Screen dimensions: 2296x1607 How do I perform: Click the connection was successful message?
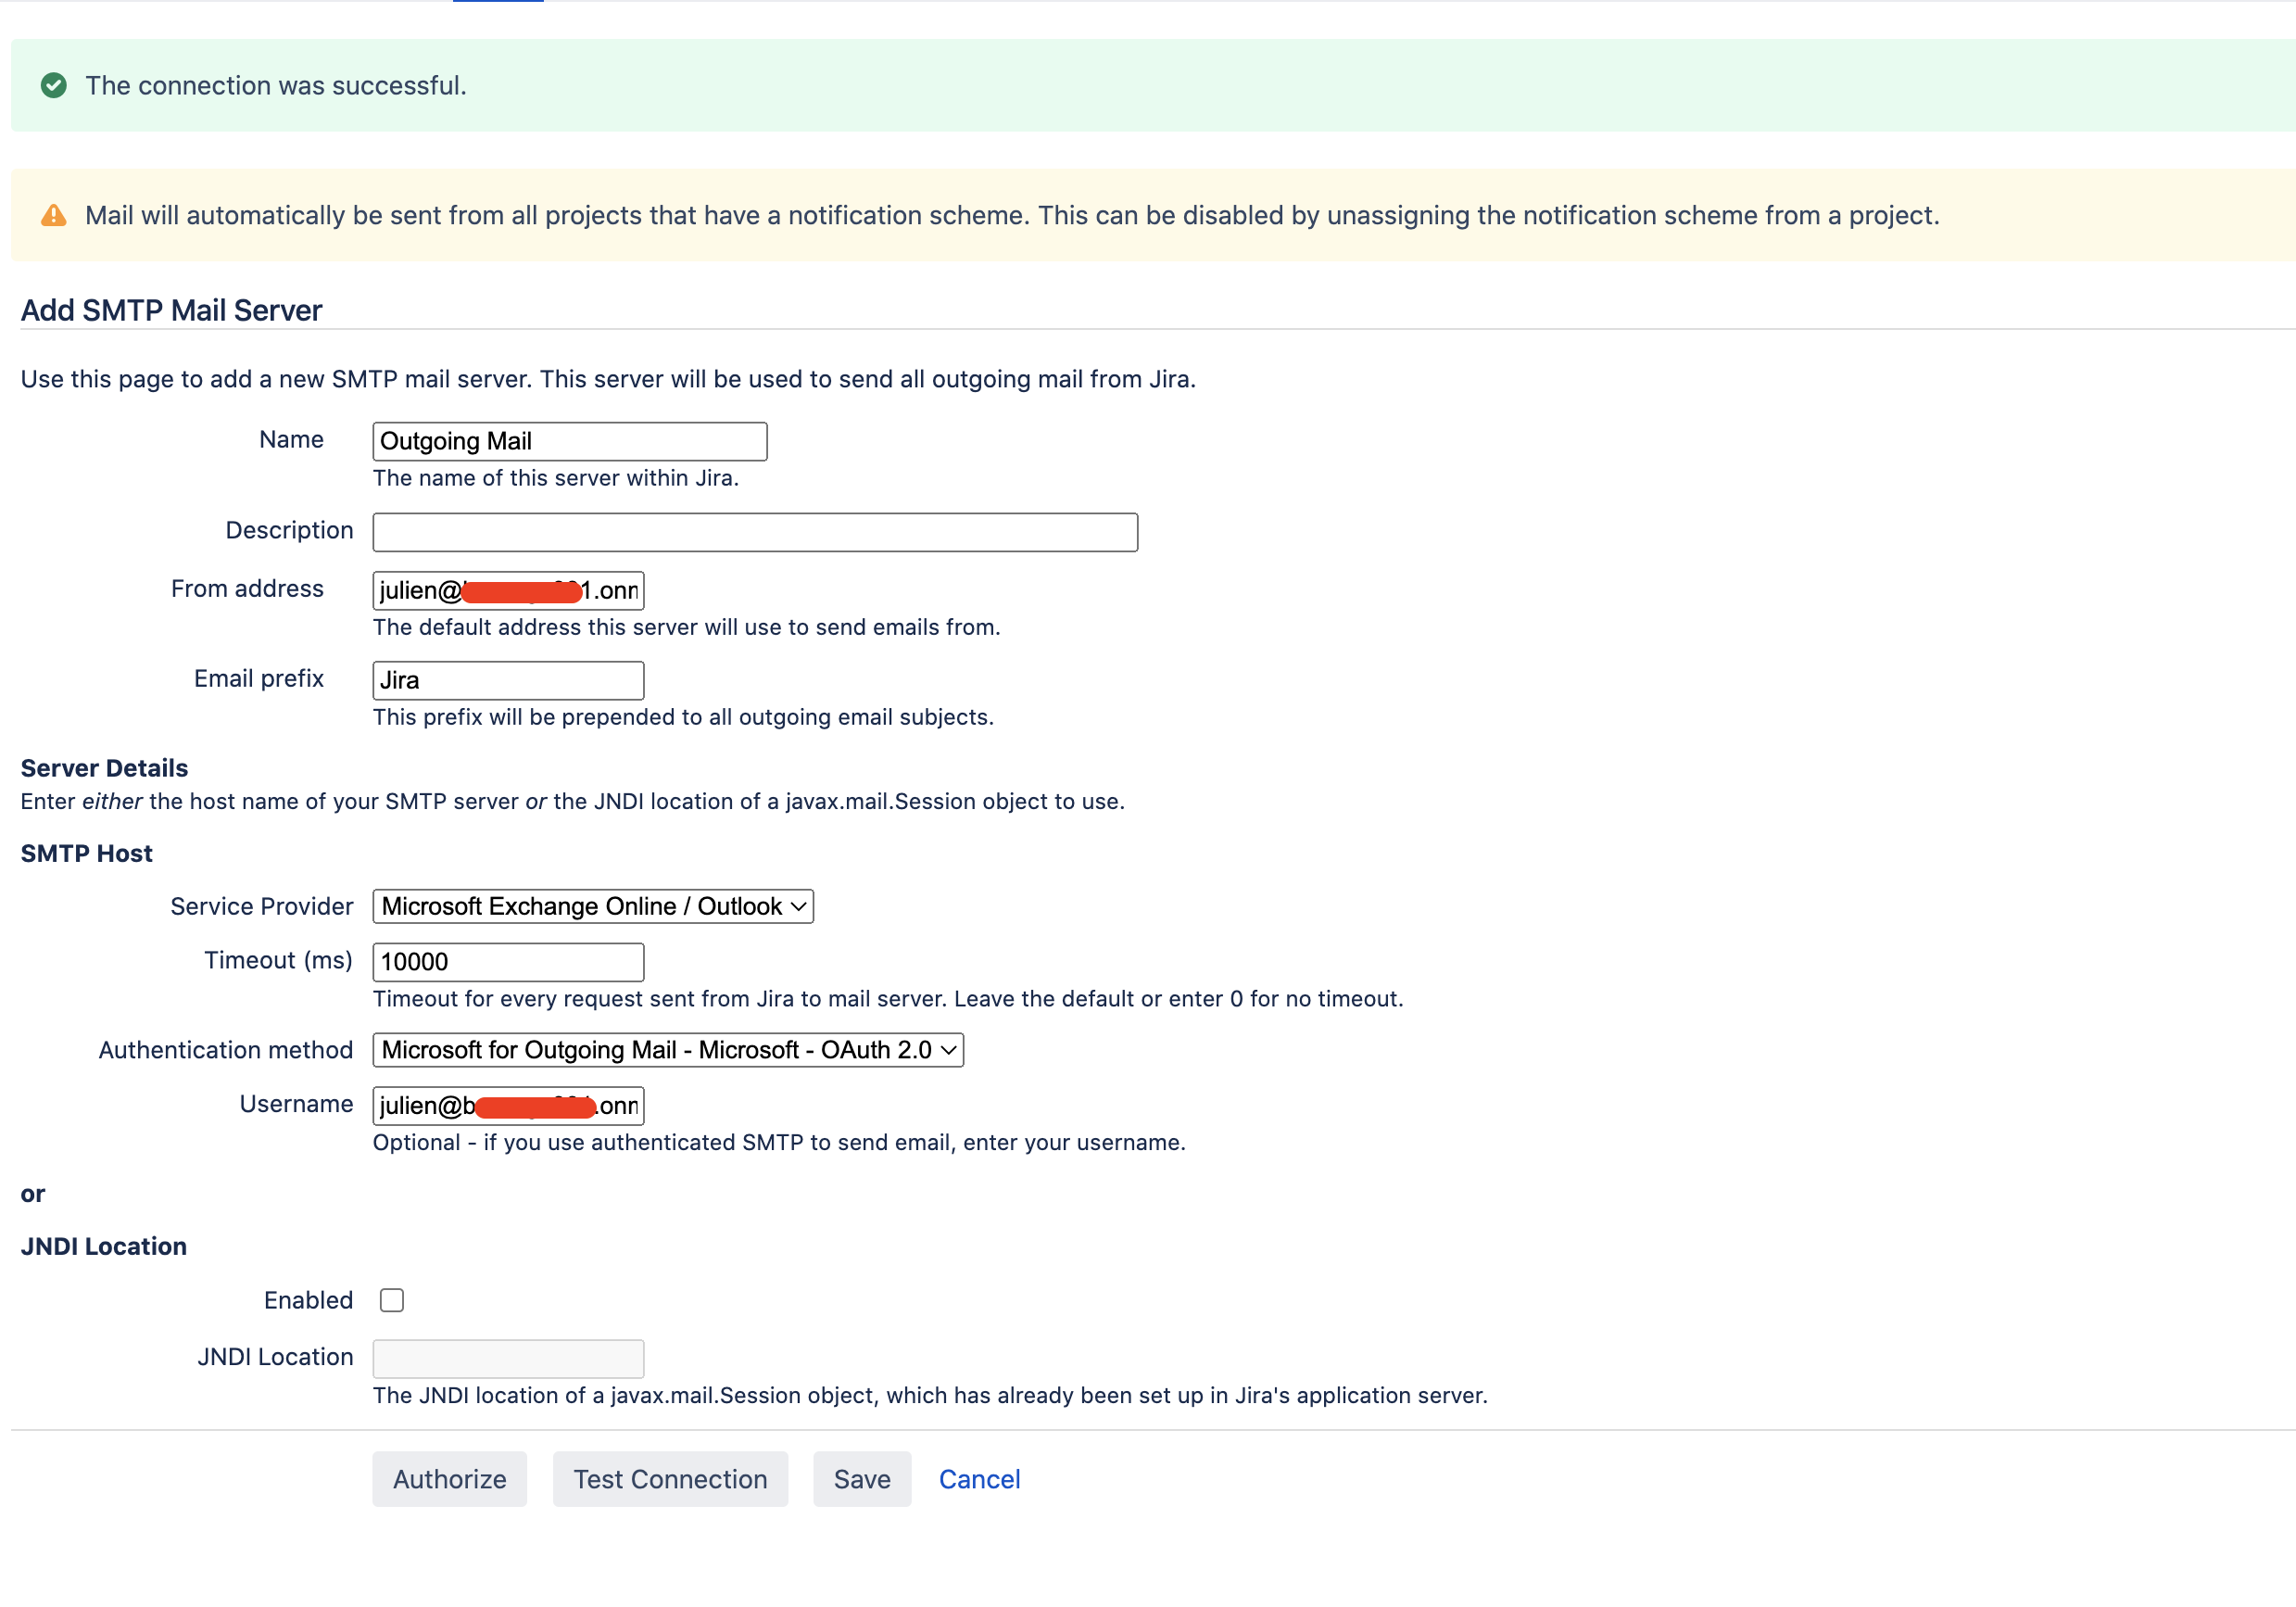(276, 86)
